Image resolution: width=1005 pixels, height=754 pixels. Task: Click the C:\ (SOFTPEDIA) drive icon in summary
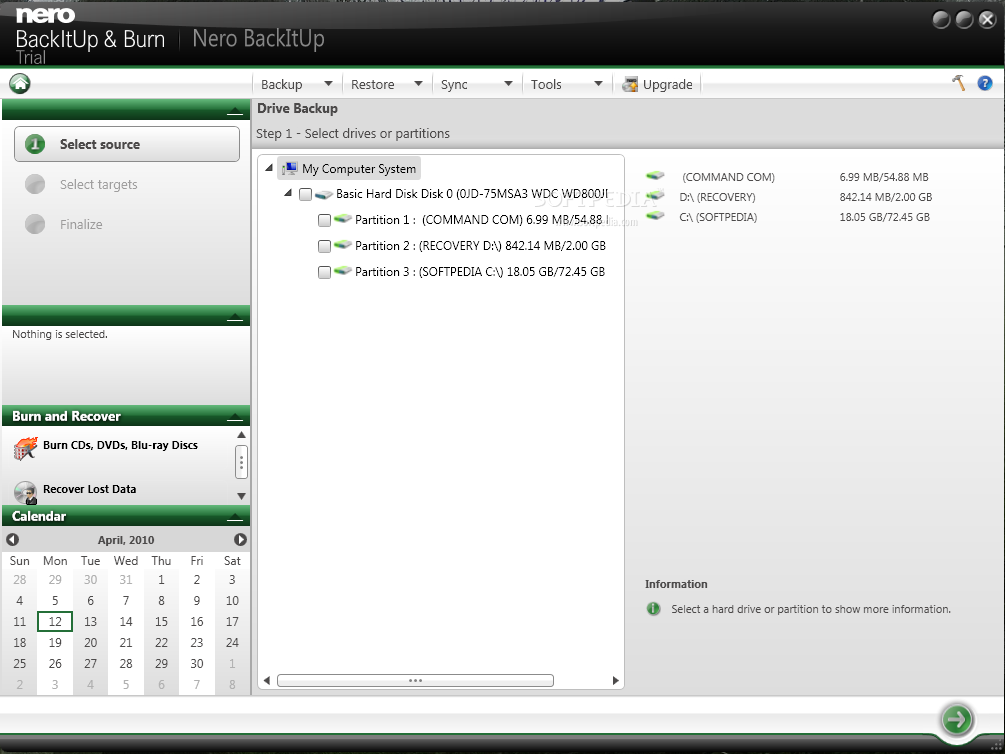(x=655, y=215)
